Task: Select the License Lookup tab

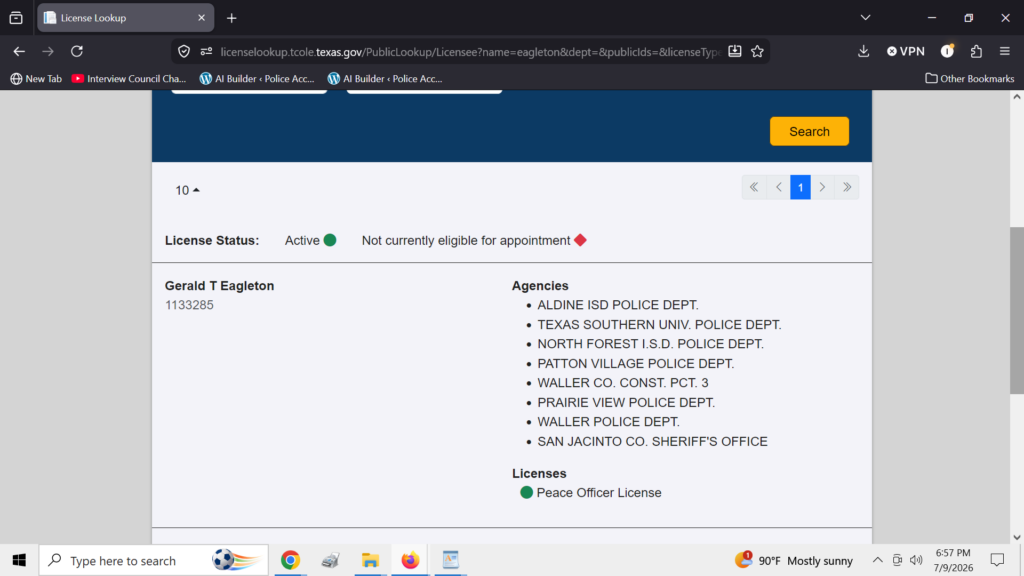Action: point(125,18)
